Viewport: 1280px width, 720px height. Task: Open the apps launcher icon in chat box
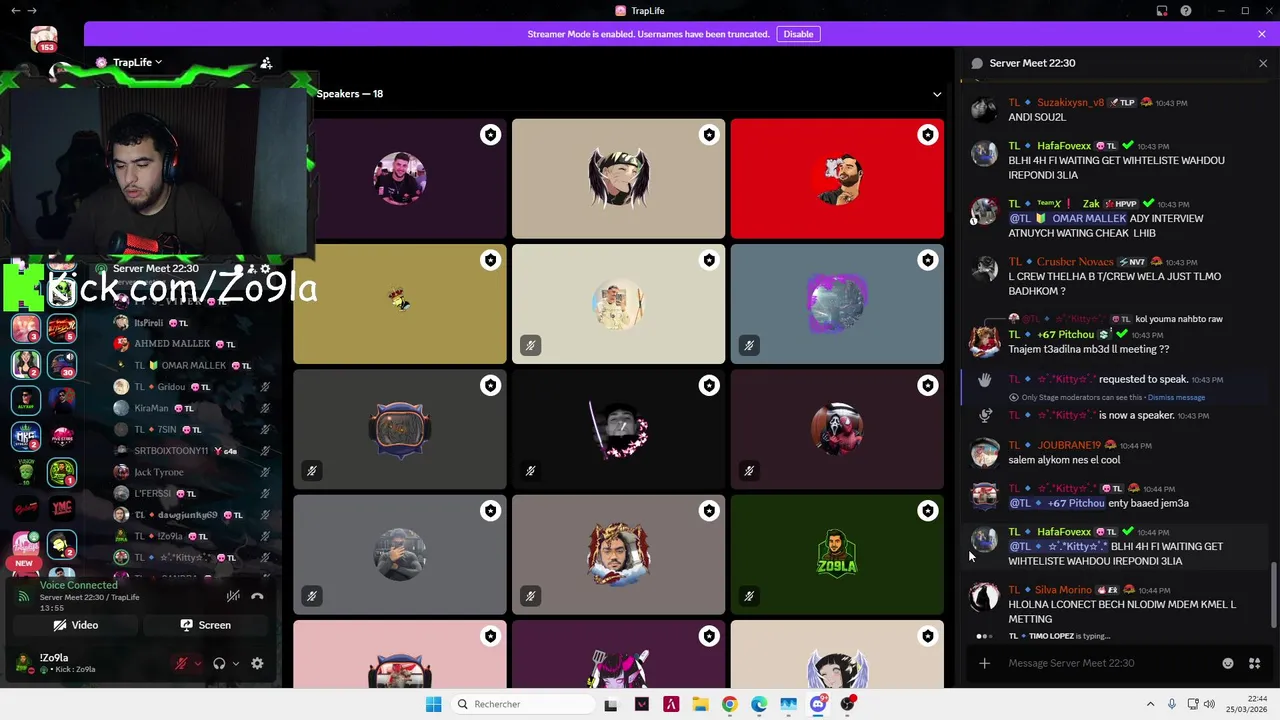click(1254, 663)
